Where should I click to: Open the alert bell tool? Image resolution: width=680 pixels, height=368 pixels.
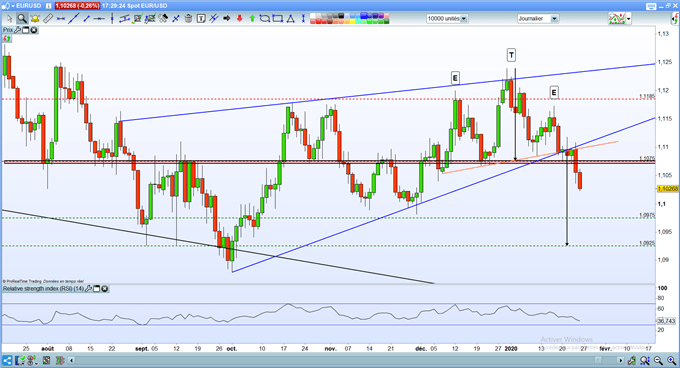pos(35,19)
